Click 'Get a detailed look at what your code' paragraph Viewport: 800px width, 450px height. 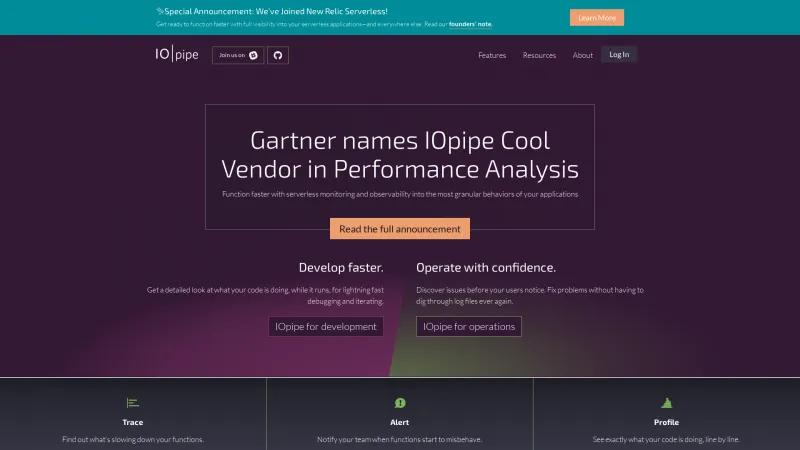(265, 295)
